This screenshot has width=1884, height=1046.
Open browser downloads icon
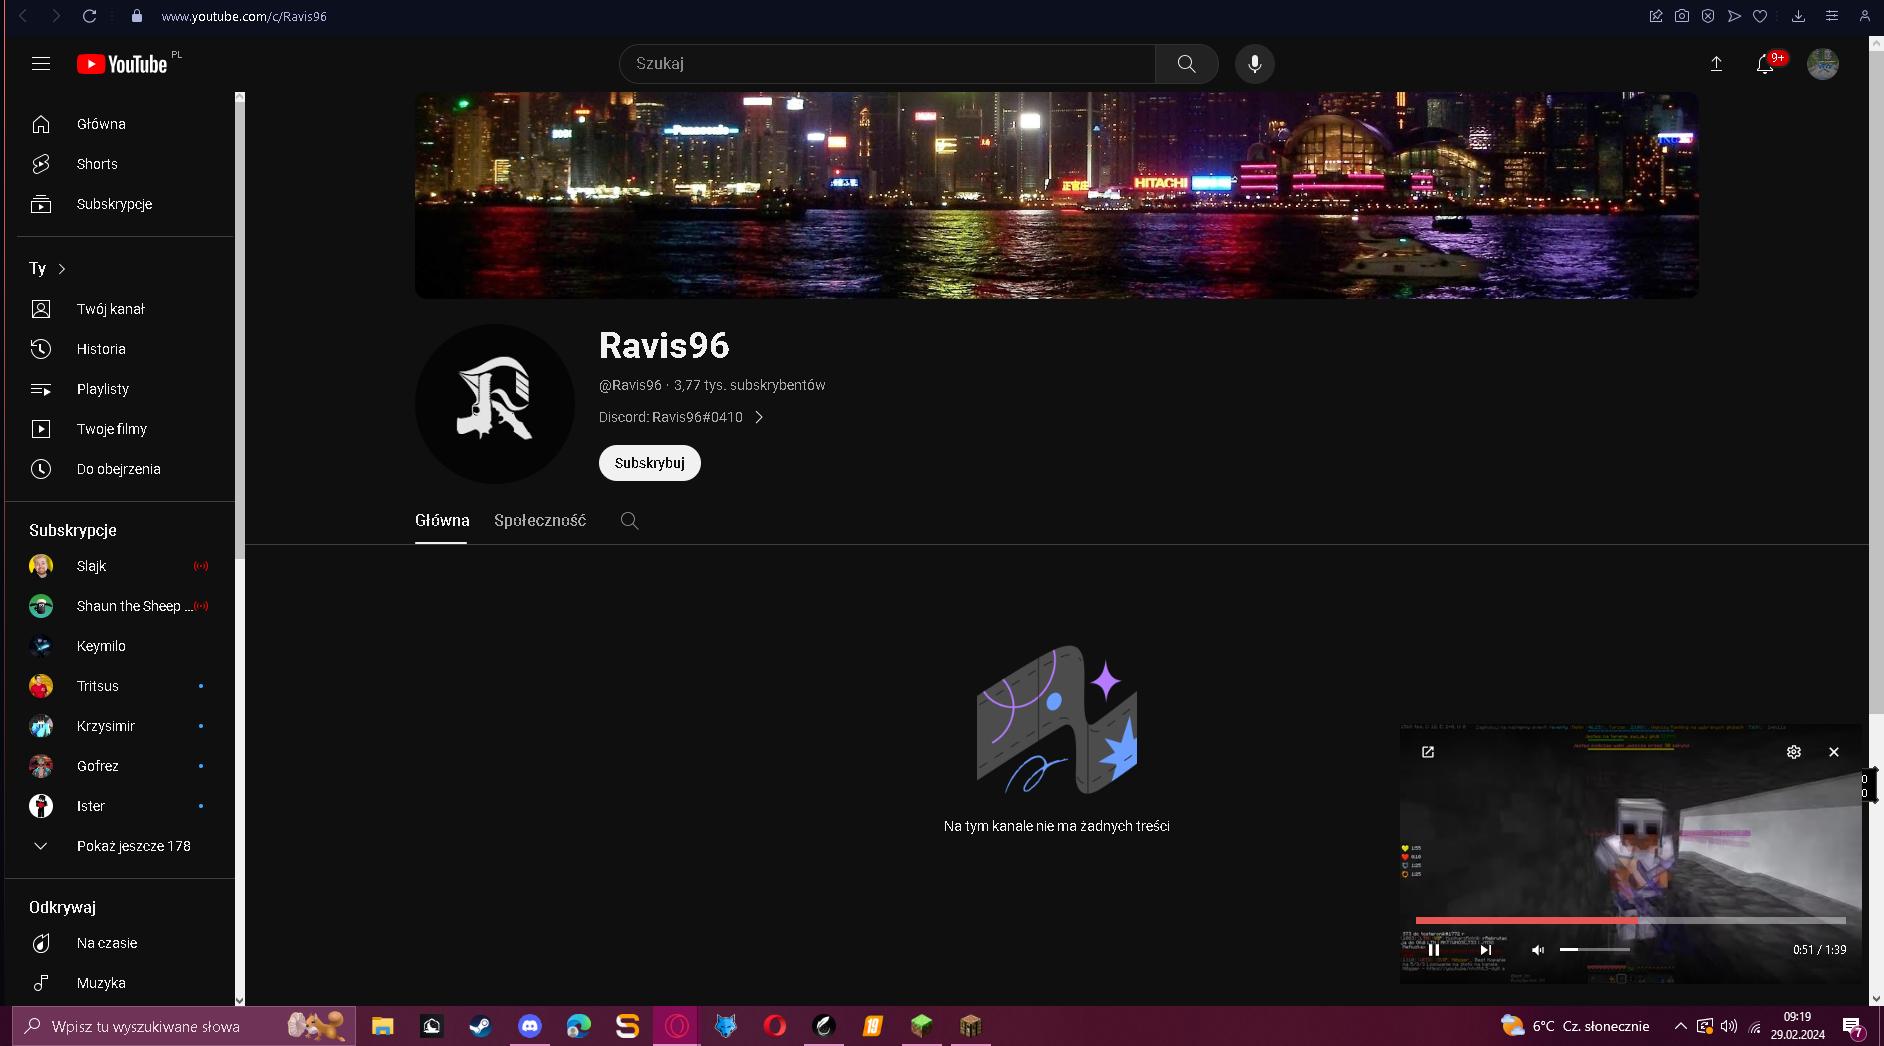point(1798,16)
